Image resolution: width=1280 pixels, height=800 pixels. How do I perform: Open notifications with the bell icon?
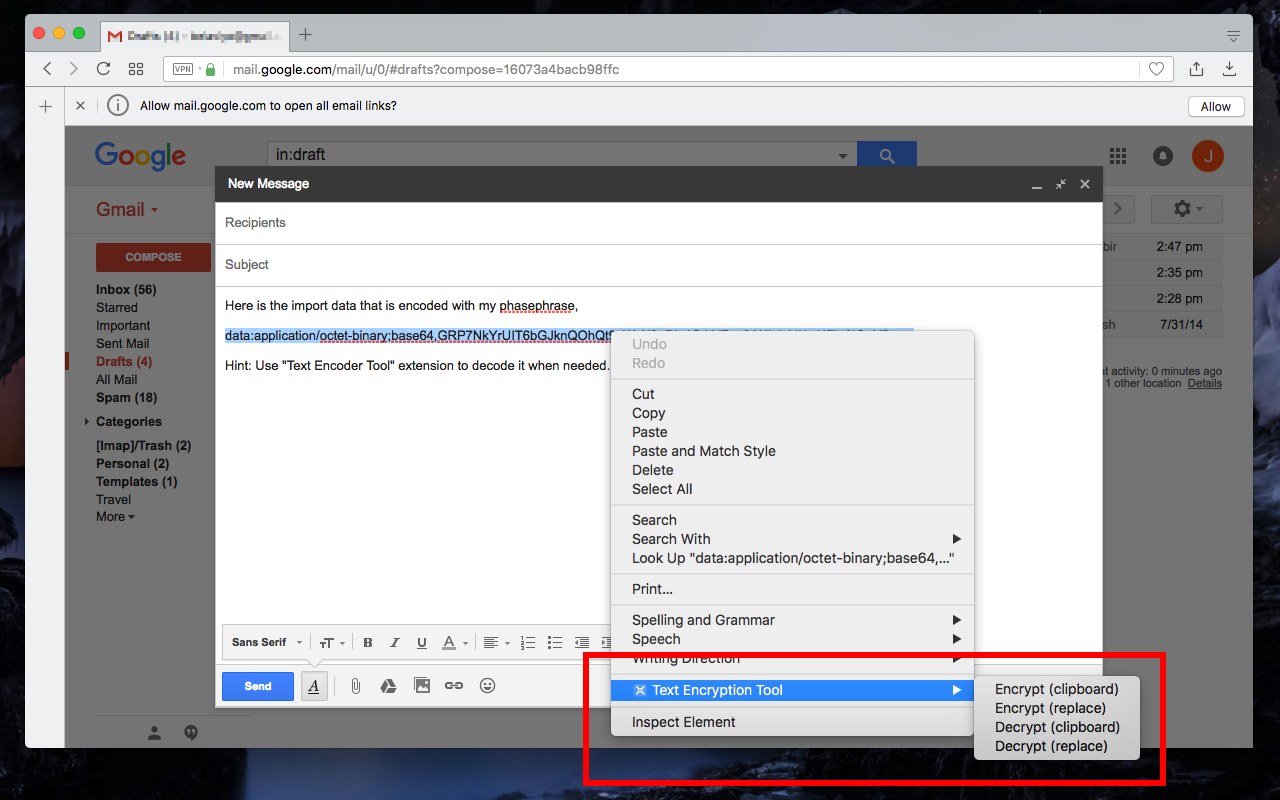pos(1162,156)
